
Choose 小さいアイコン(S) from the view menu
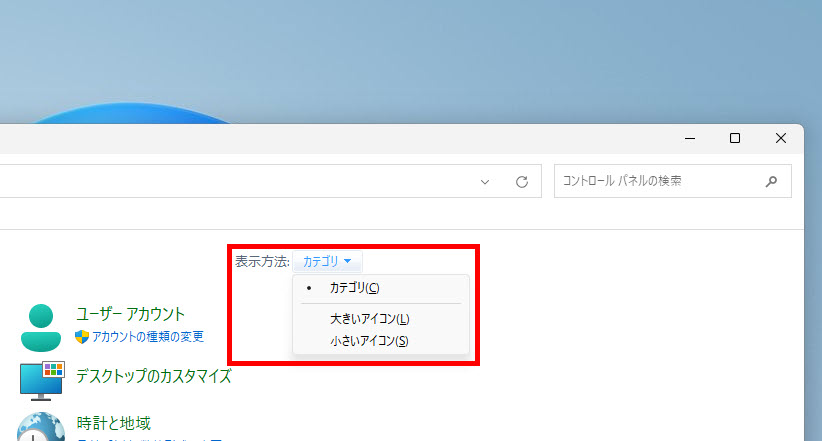[369, 341]
